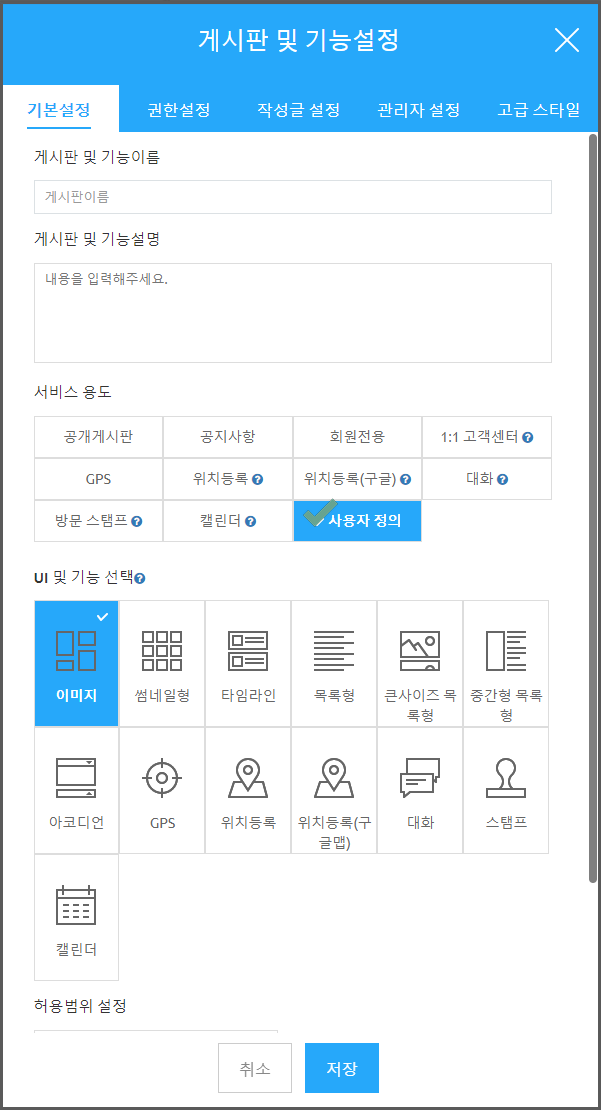Toggle the 사용자 정의 service option
This screenshot has width=601, height=1110.
[357, 521]
